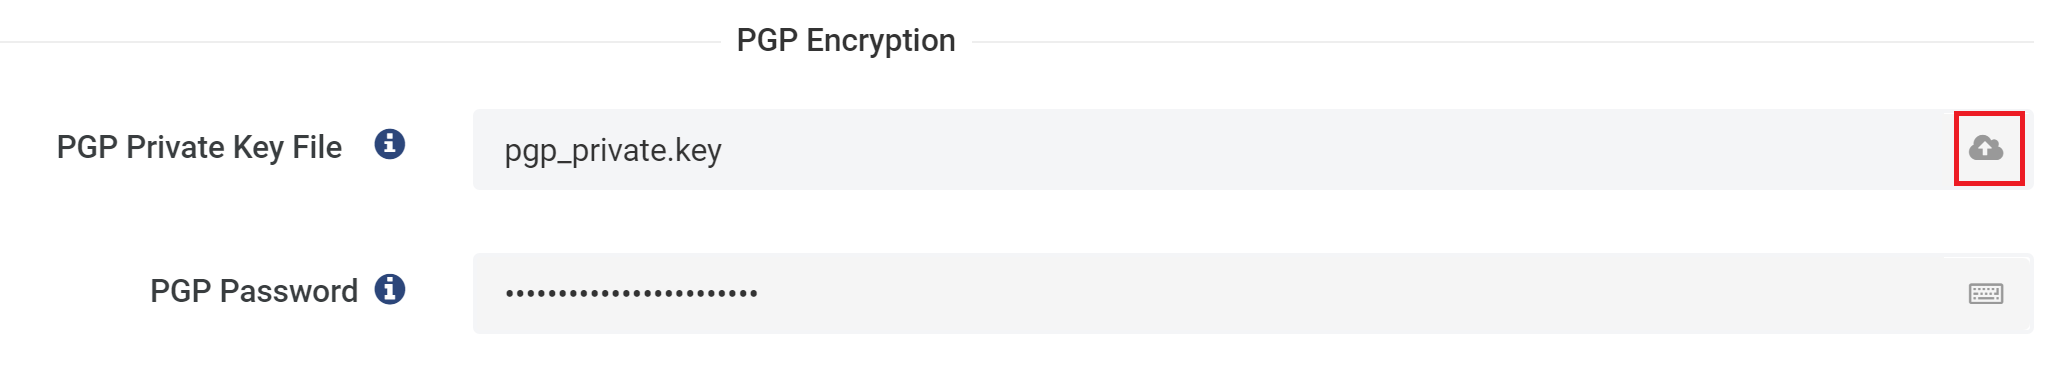Show info tooltip for PGP Private Key File
Image resolution: width=2053 pixels, height=366 pixels.
390,144
